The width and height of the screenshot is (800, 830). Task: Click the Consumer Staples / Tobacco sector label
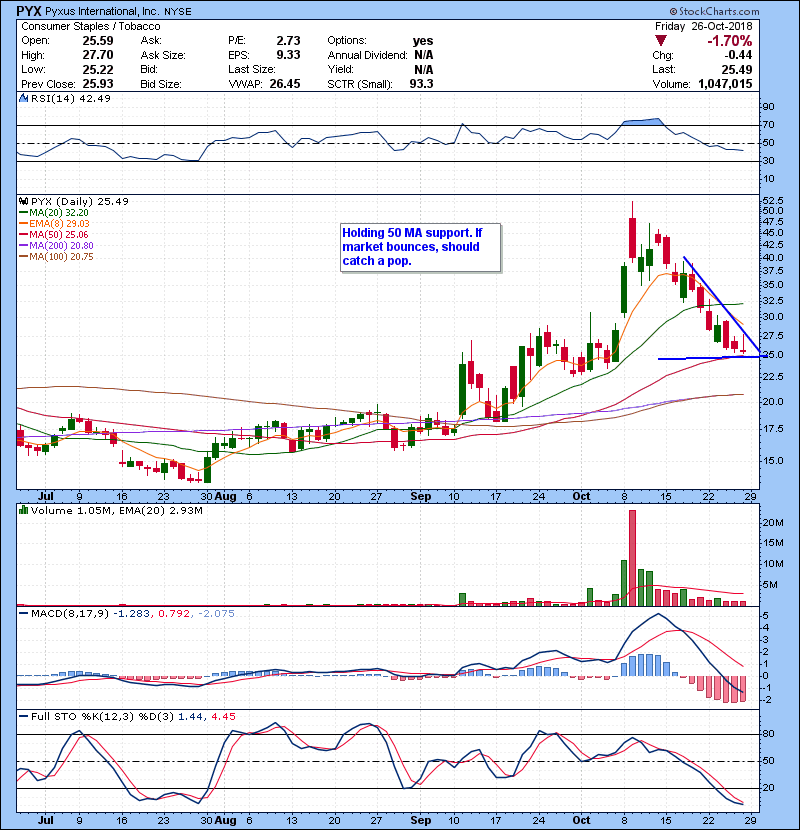click(x=91, y=26)
